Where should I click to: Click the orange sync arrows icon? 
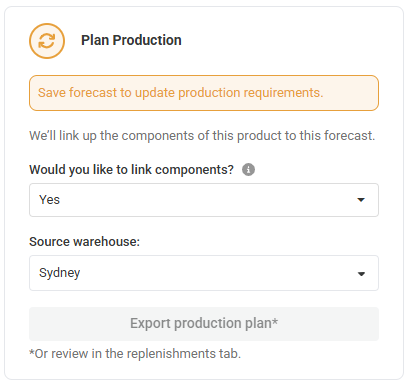47,41
